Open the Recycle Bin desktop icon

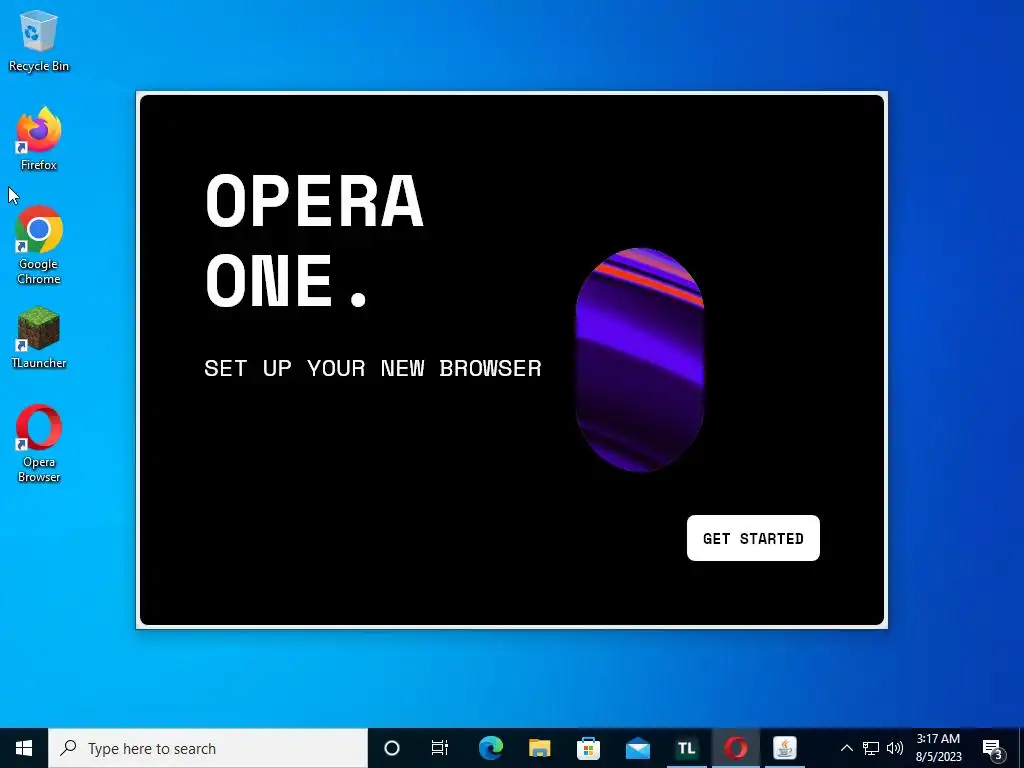pyautogui.click(x=39, y=40)
